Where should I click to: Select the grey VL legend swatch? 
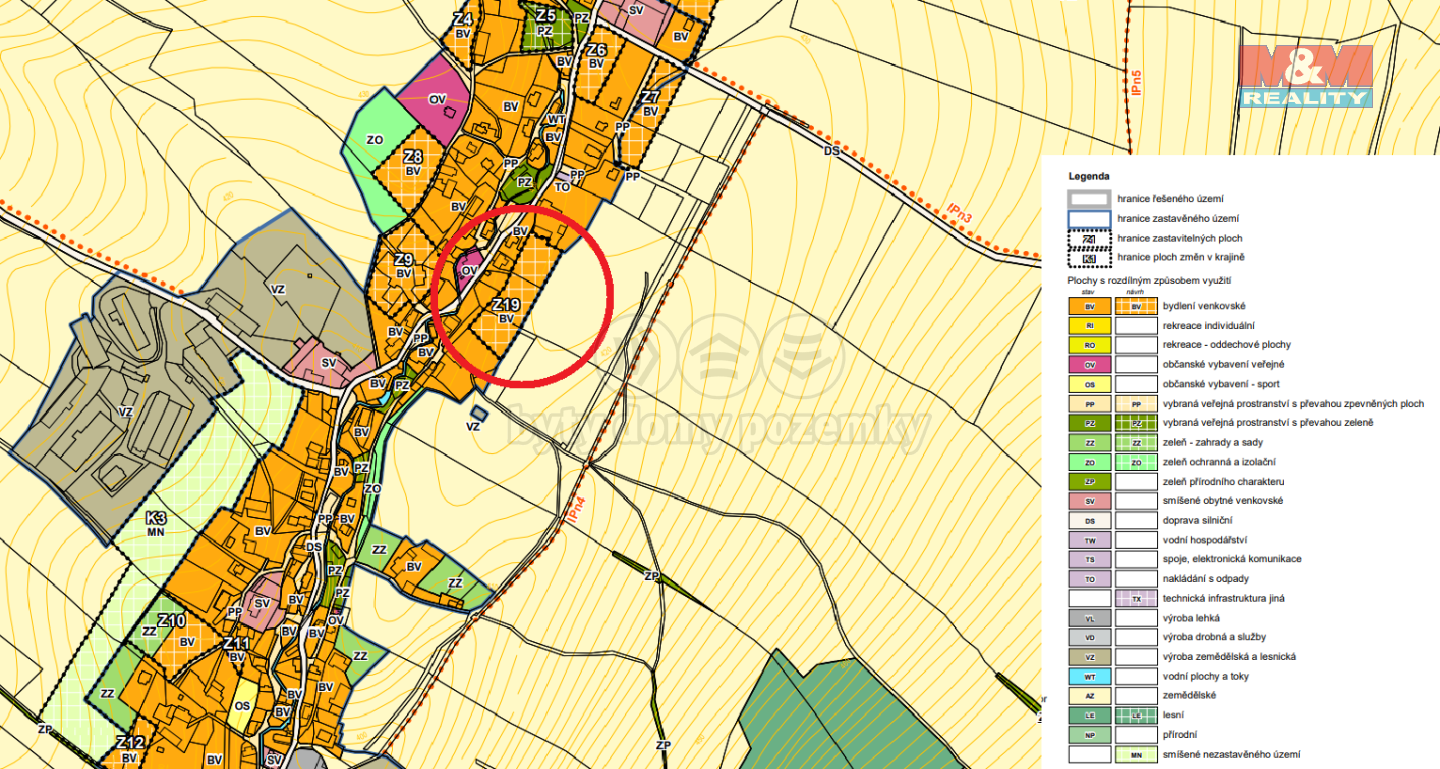tap(1090, 618)
